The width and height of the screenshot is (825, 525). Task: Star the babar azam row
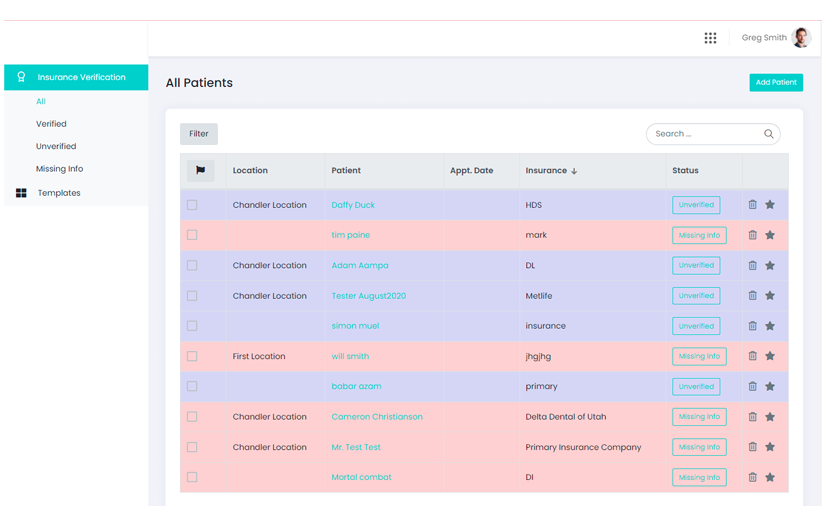[770, 387]
